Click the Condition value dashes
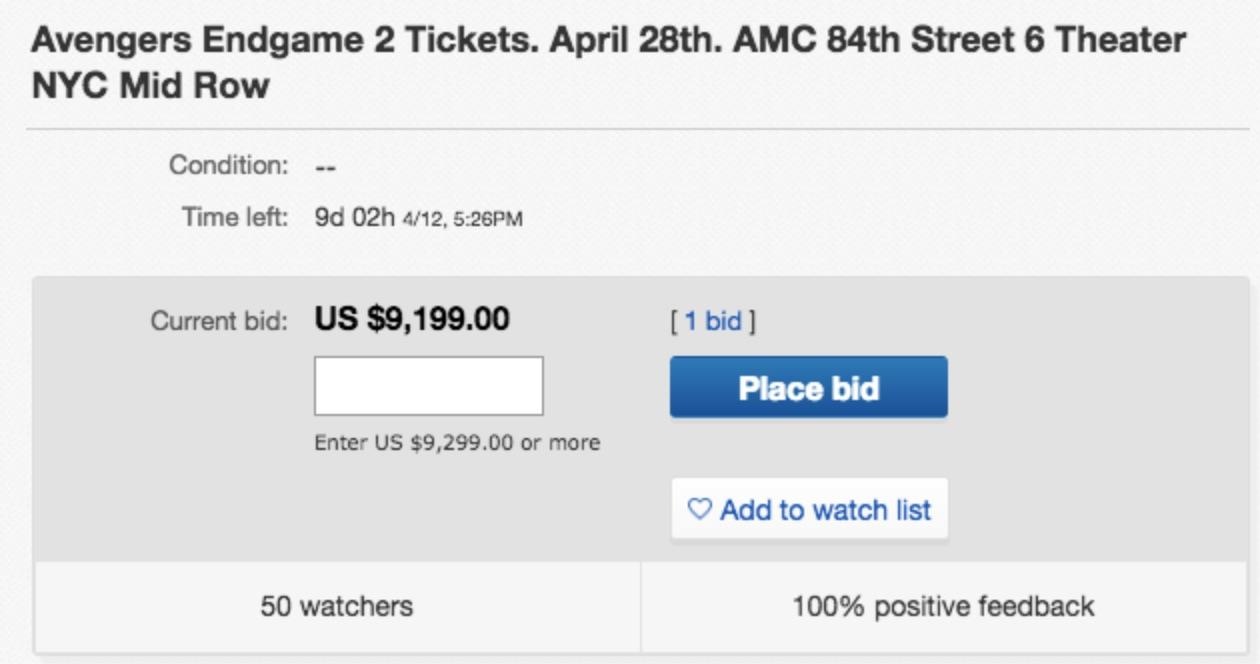This screenshot has width=1260, height=664. [x=325, y=166]
